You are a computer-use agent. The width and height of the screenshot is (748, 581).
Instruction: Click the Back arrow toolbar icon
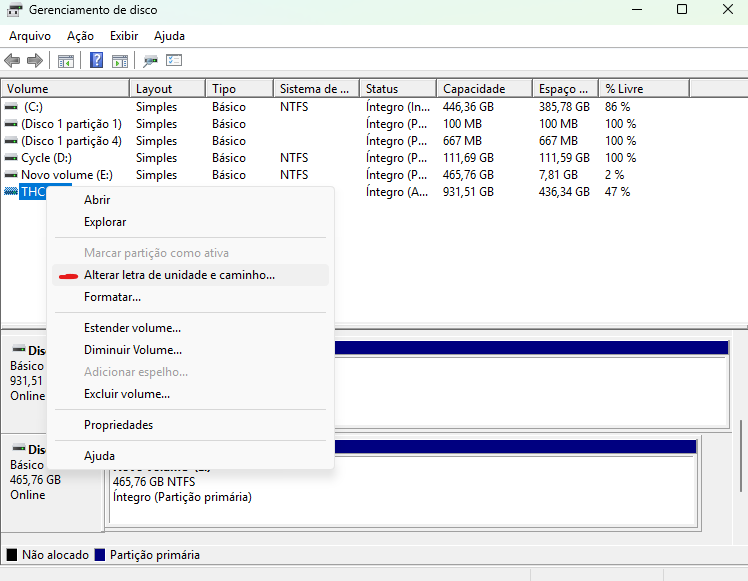point(12,61)
